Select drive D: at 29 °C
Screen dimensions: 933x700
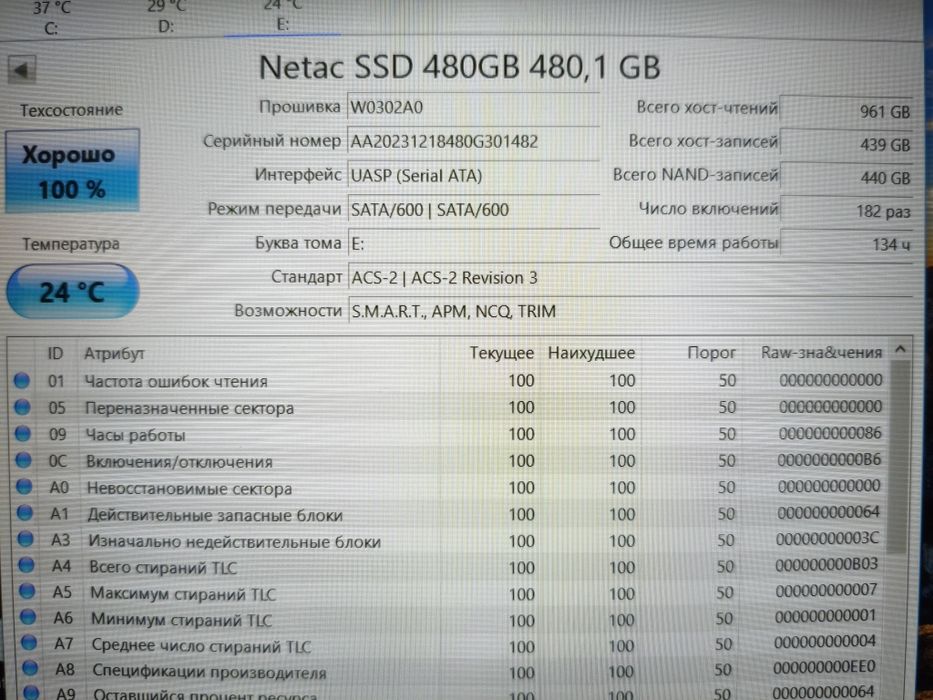pyautogui.click(x=166, y=17)
